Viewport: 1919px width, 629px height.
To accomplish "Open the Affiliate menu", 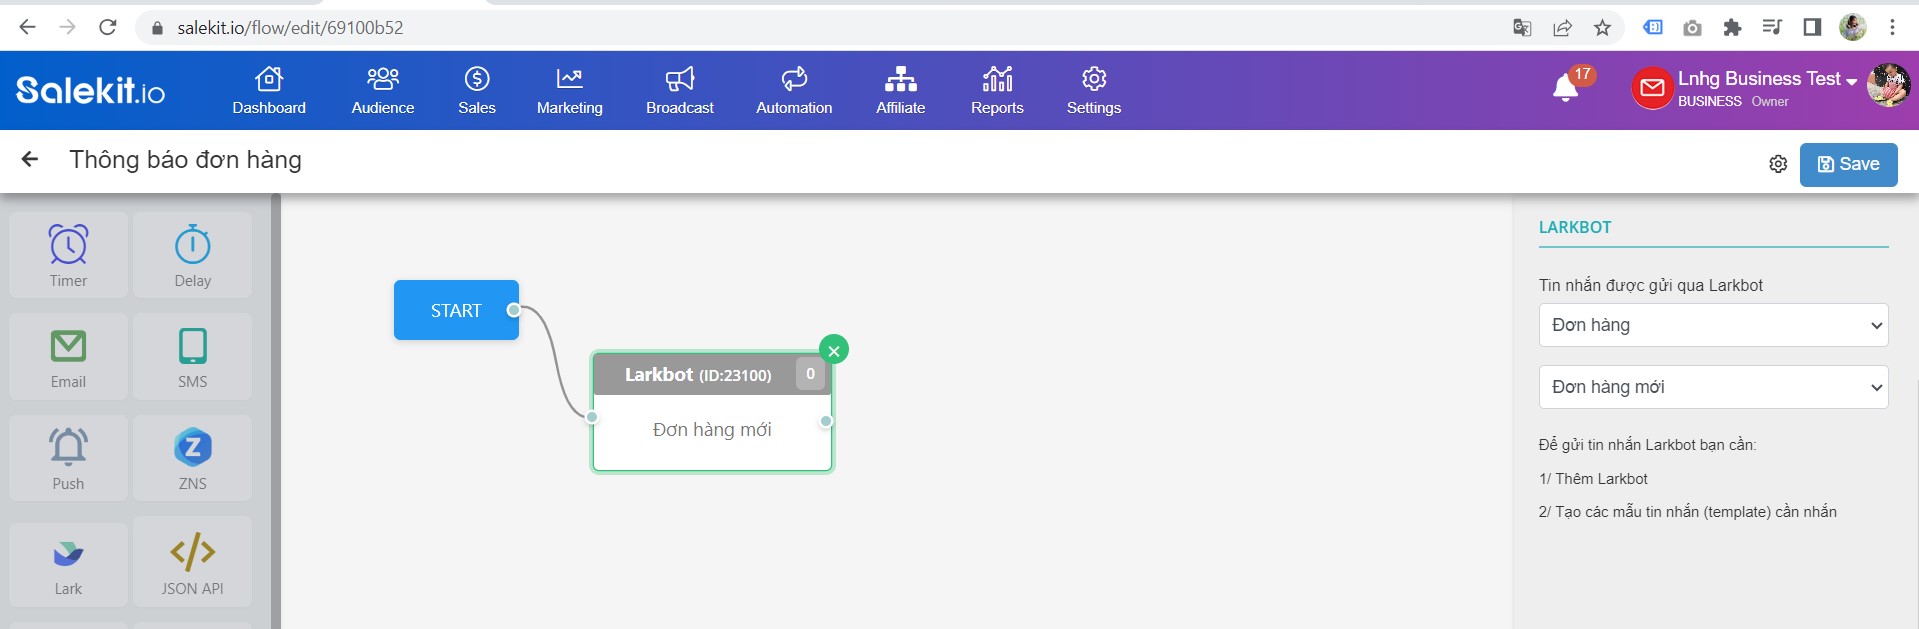I will (901, 91).
